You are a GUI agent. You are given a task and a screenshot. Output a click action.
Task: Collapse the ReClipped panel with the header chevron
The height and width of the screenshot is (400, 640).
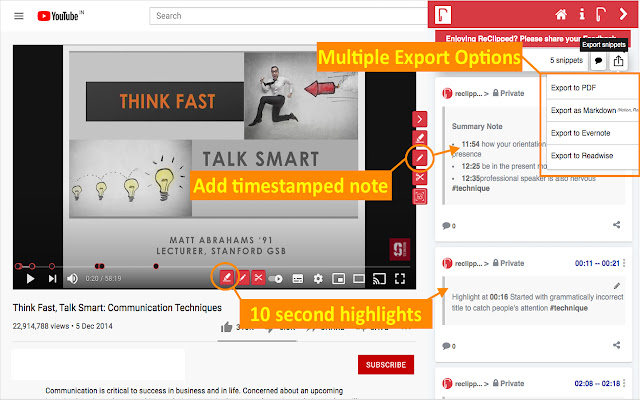coord(623,14)
